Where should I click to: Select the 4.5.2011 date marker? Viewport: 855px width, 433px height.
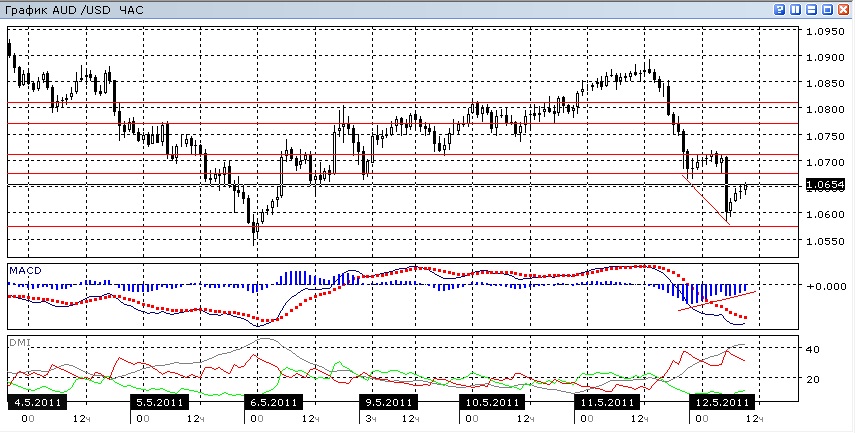37,402
